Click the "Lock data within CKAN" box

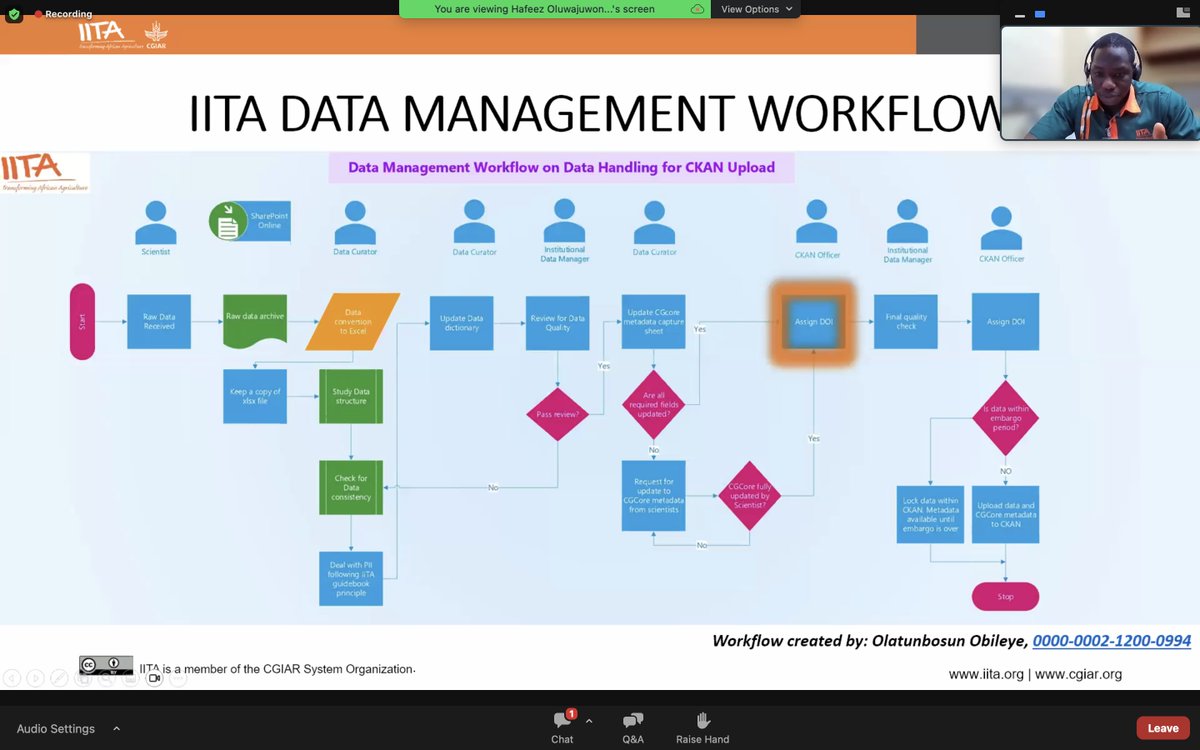pos(931,514)
